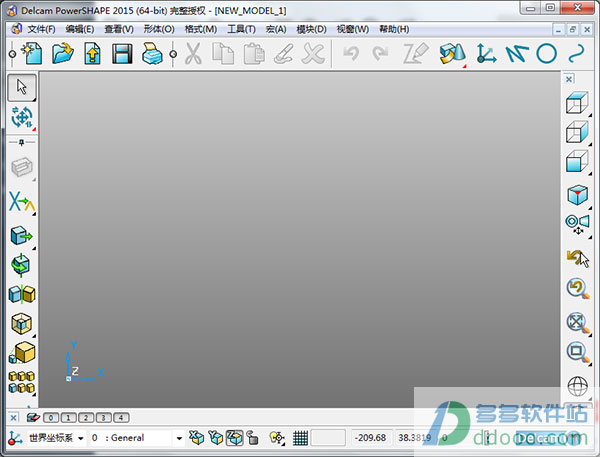Toggle level 3 button
Viewport: 600px width, 457px height.
click(x=104, y=418)
